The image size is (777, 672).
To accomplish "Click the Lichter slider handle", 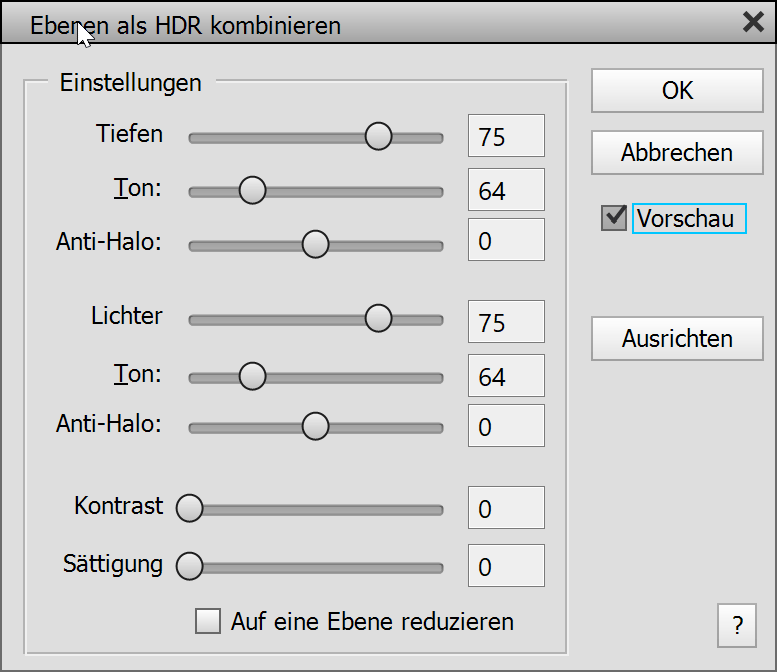I will (378, 318).
